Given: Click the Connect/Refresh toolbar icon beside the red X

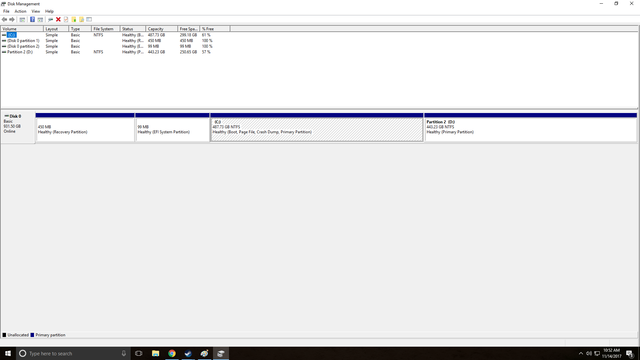Looking at the screenshot, I should click(x=50, y=20).
